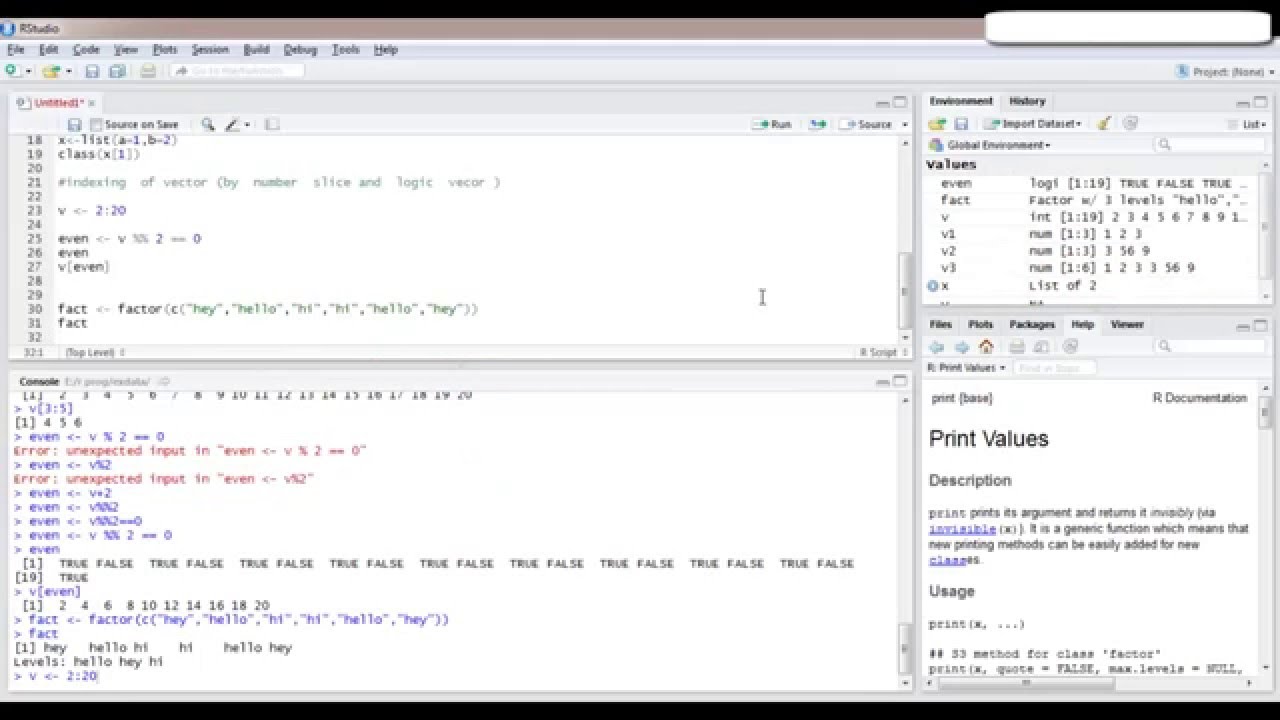Open Help home page icon
The width and height of the screenshot is (1280, 720).
(x=986, y=347)
